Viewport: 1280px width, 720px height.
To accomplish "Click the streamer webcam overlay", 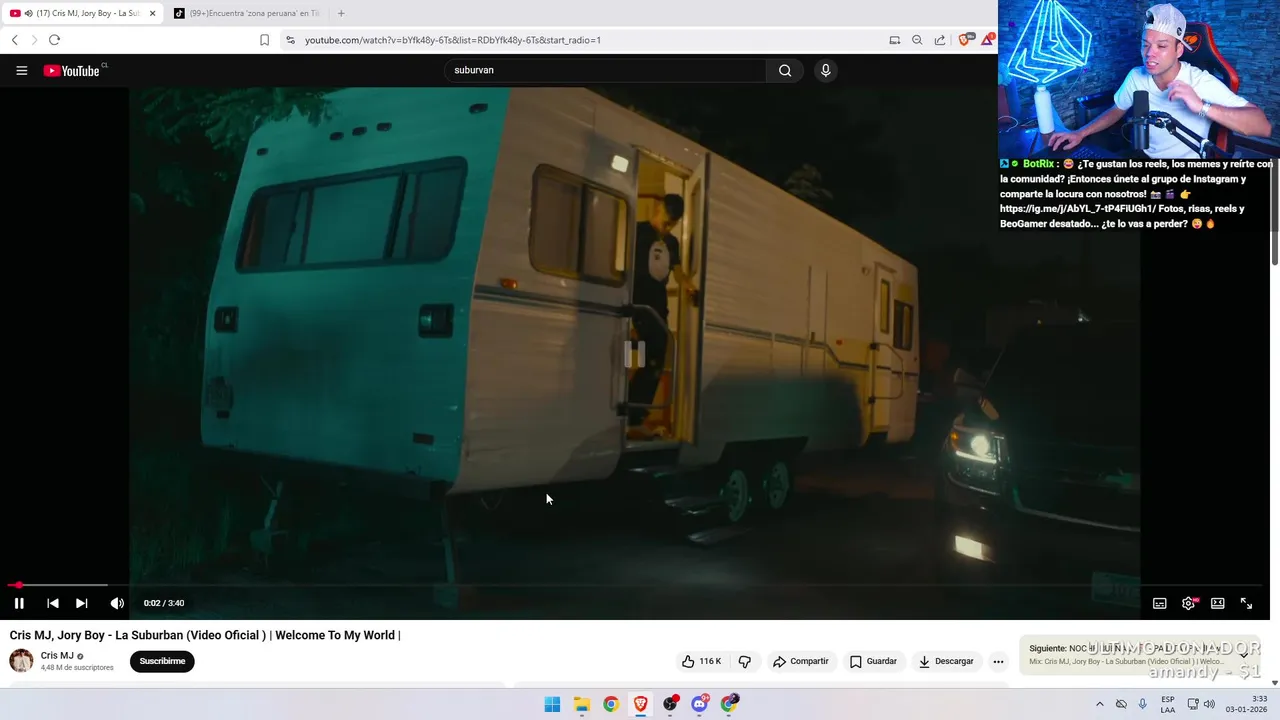I will (x=1139, y=78).
